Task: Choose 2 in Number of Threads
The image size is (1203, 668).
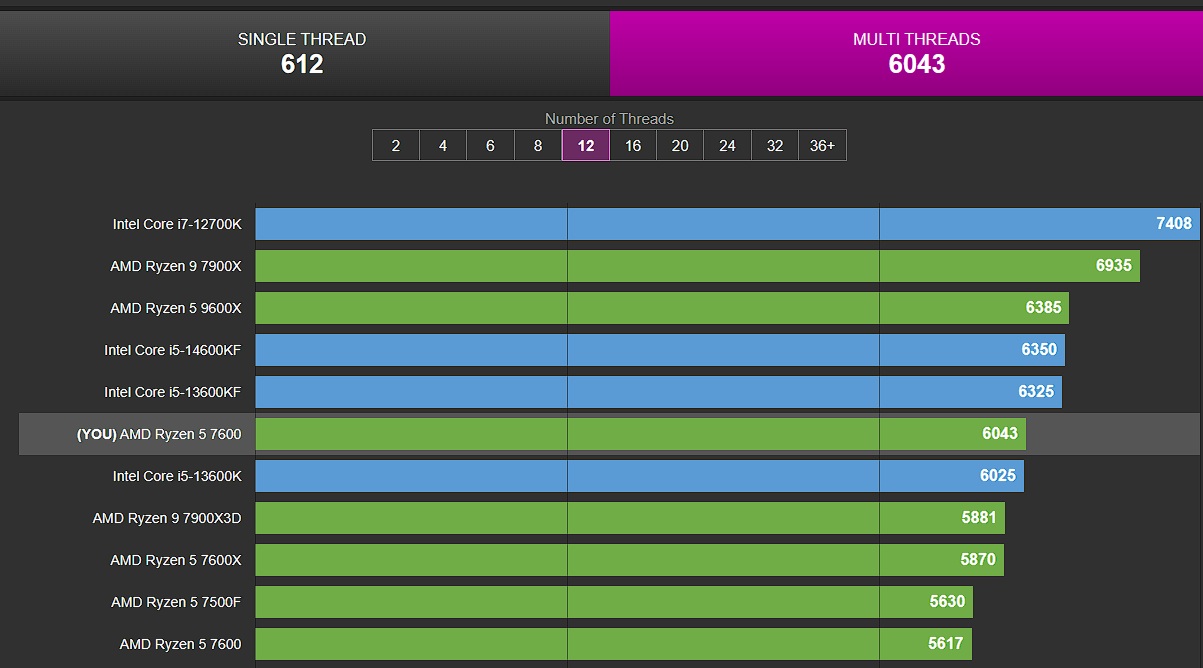Action: pos(396,145)
